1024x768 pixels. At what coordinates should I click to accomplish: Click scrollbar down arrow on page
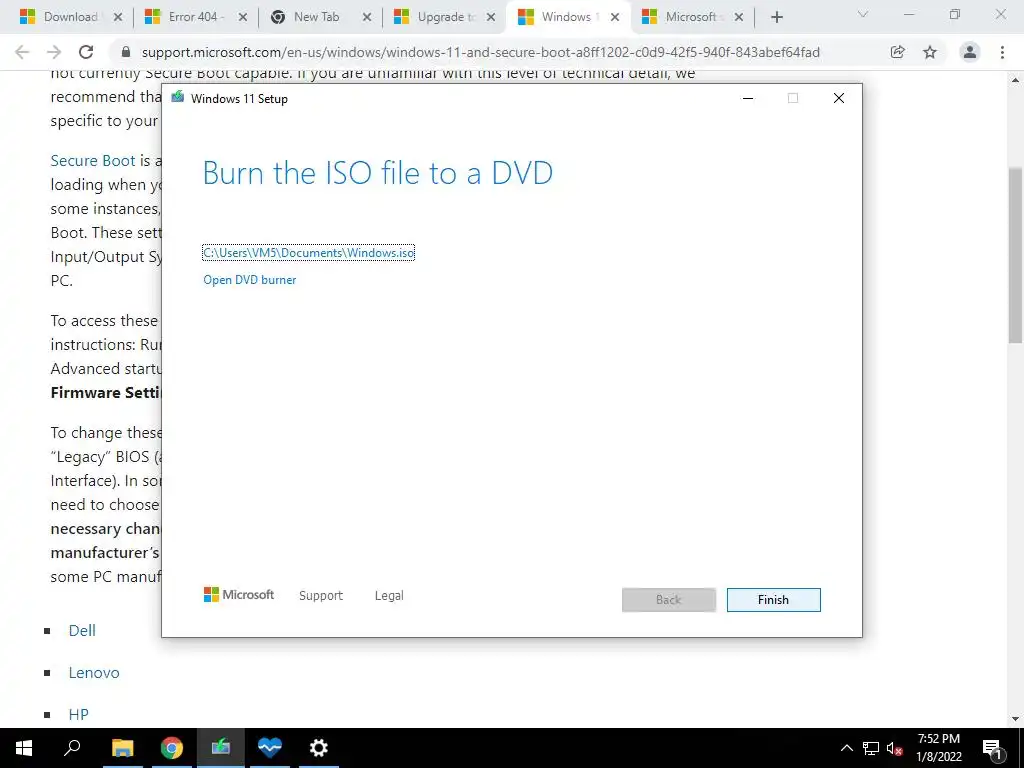click(1016, 719)
